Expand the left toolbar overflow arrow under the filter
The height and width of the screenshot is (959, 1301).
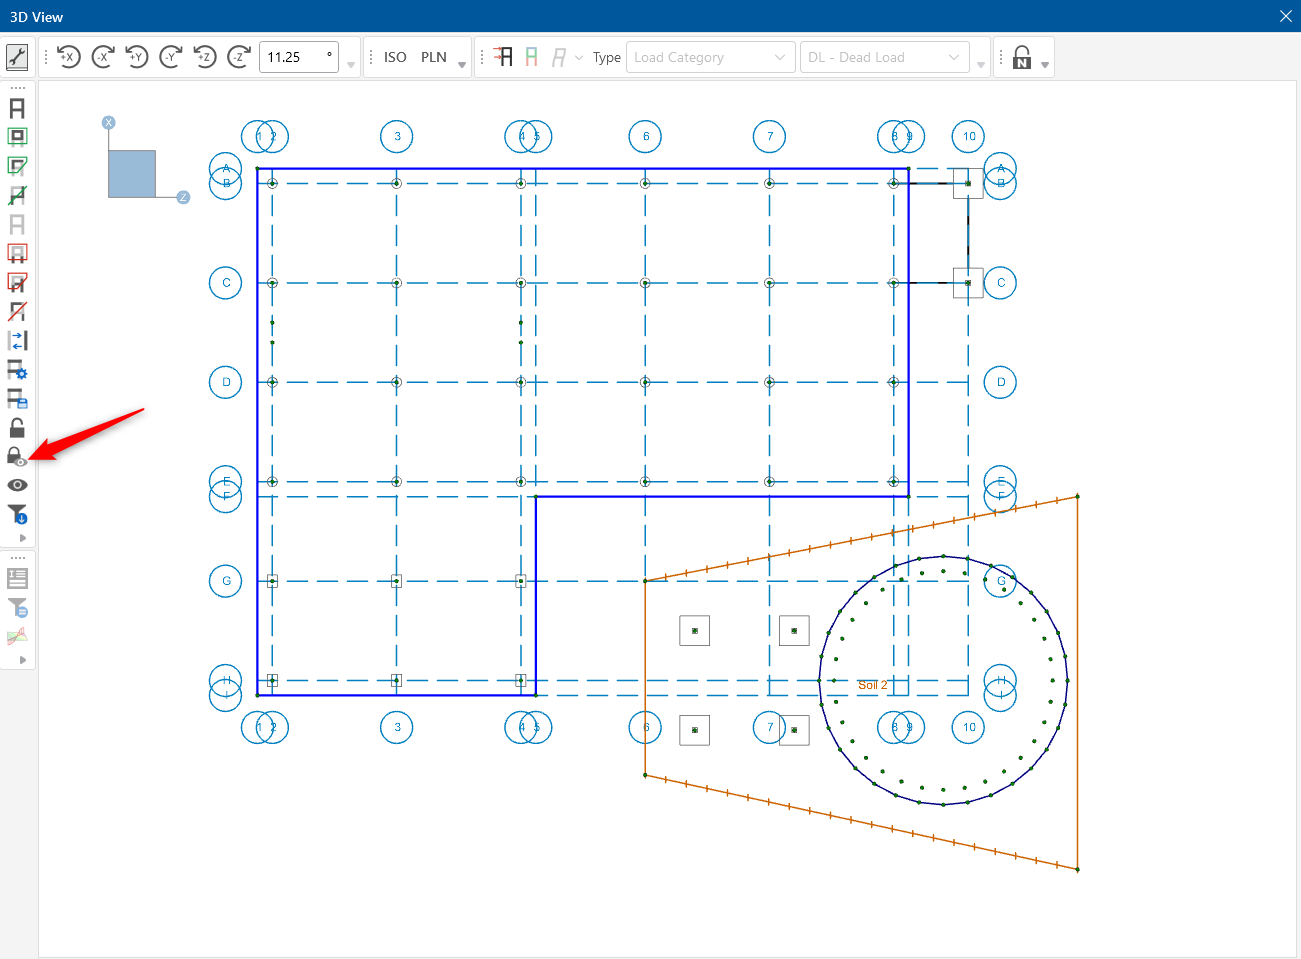pyautogui.click(x=22, y=538)
